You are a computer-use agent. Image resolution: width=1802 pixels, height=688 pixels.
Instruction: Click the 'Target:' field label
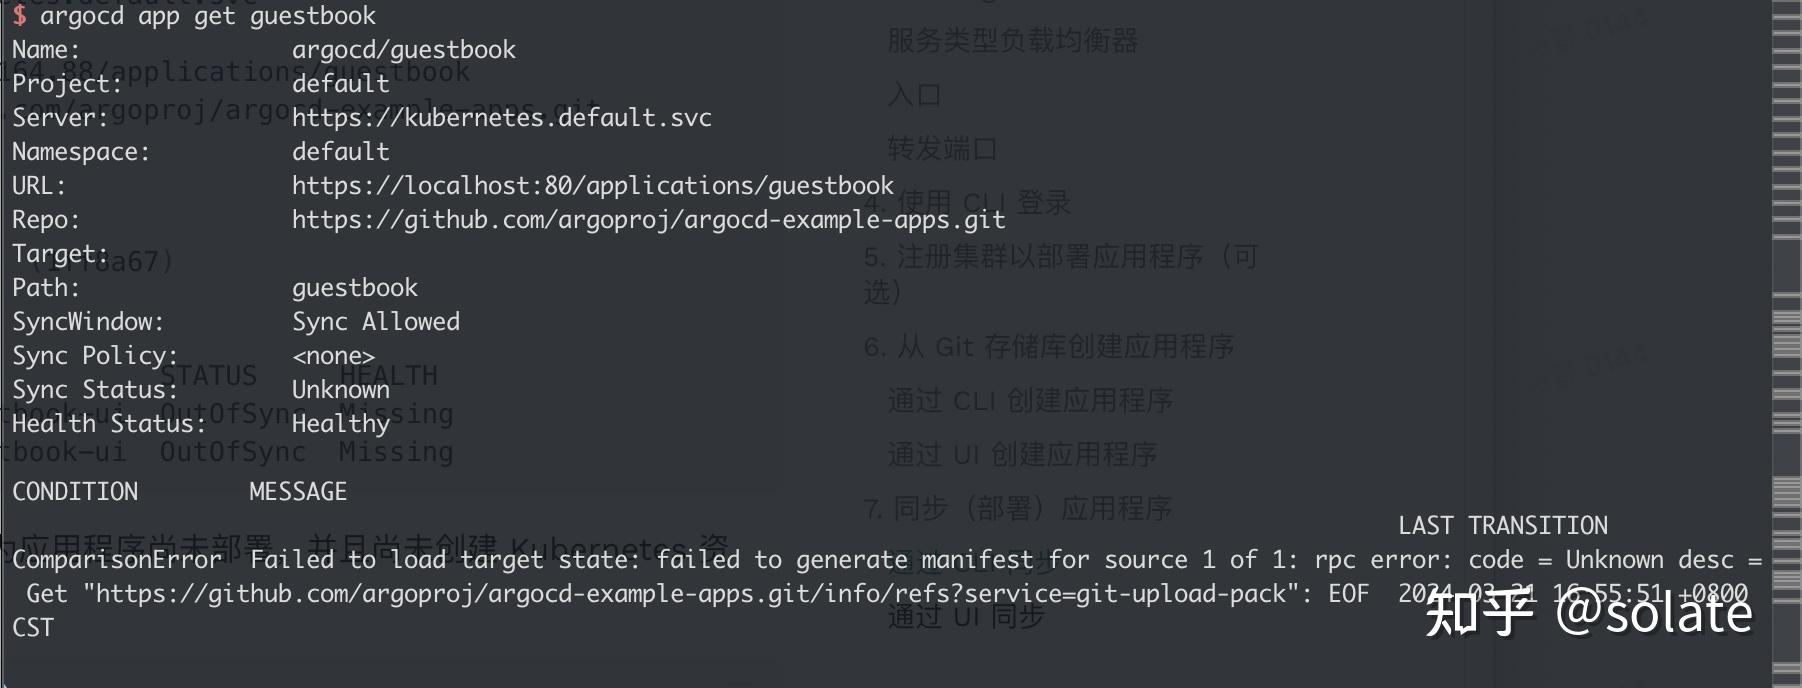pyautogui.click(x=60, y=254)
